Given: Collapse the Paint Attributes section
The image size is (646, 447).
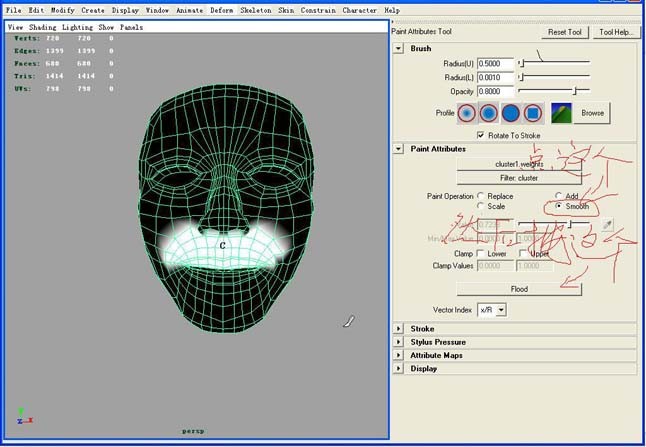Looking at the screenshot, I should [x=398, y=149].
